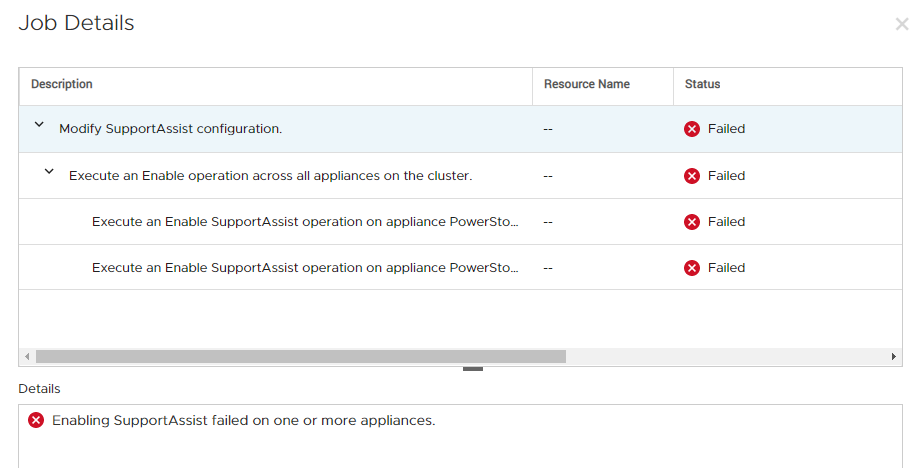Click the horizontal scrollbar thumb

tap(300, 357)
